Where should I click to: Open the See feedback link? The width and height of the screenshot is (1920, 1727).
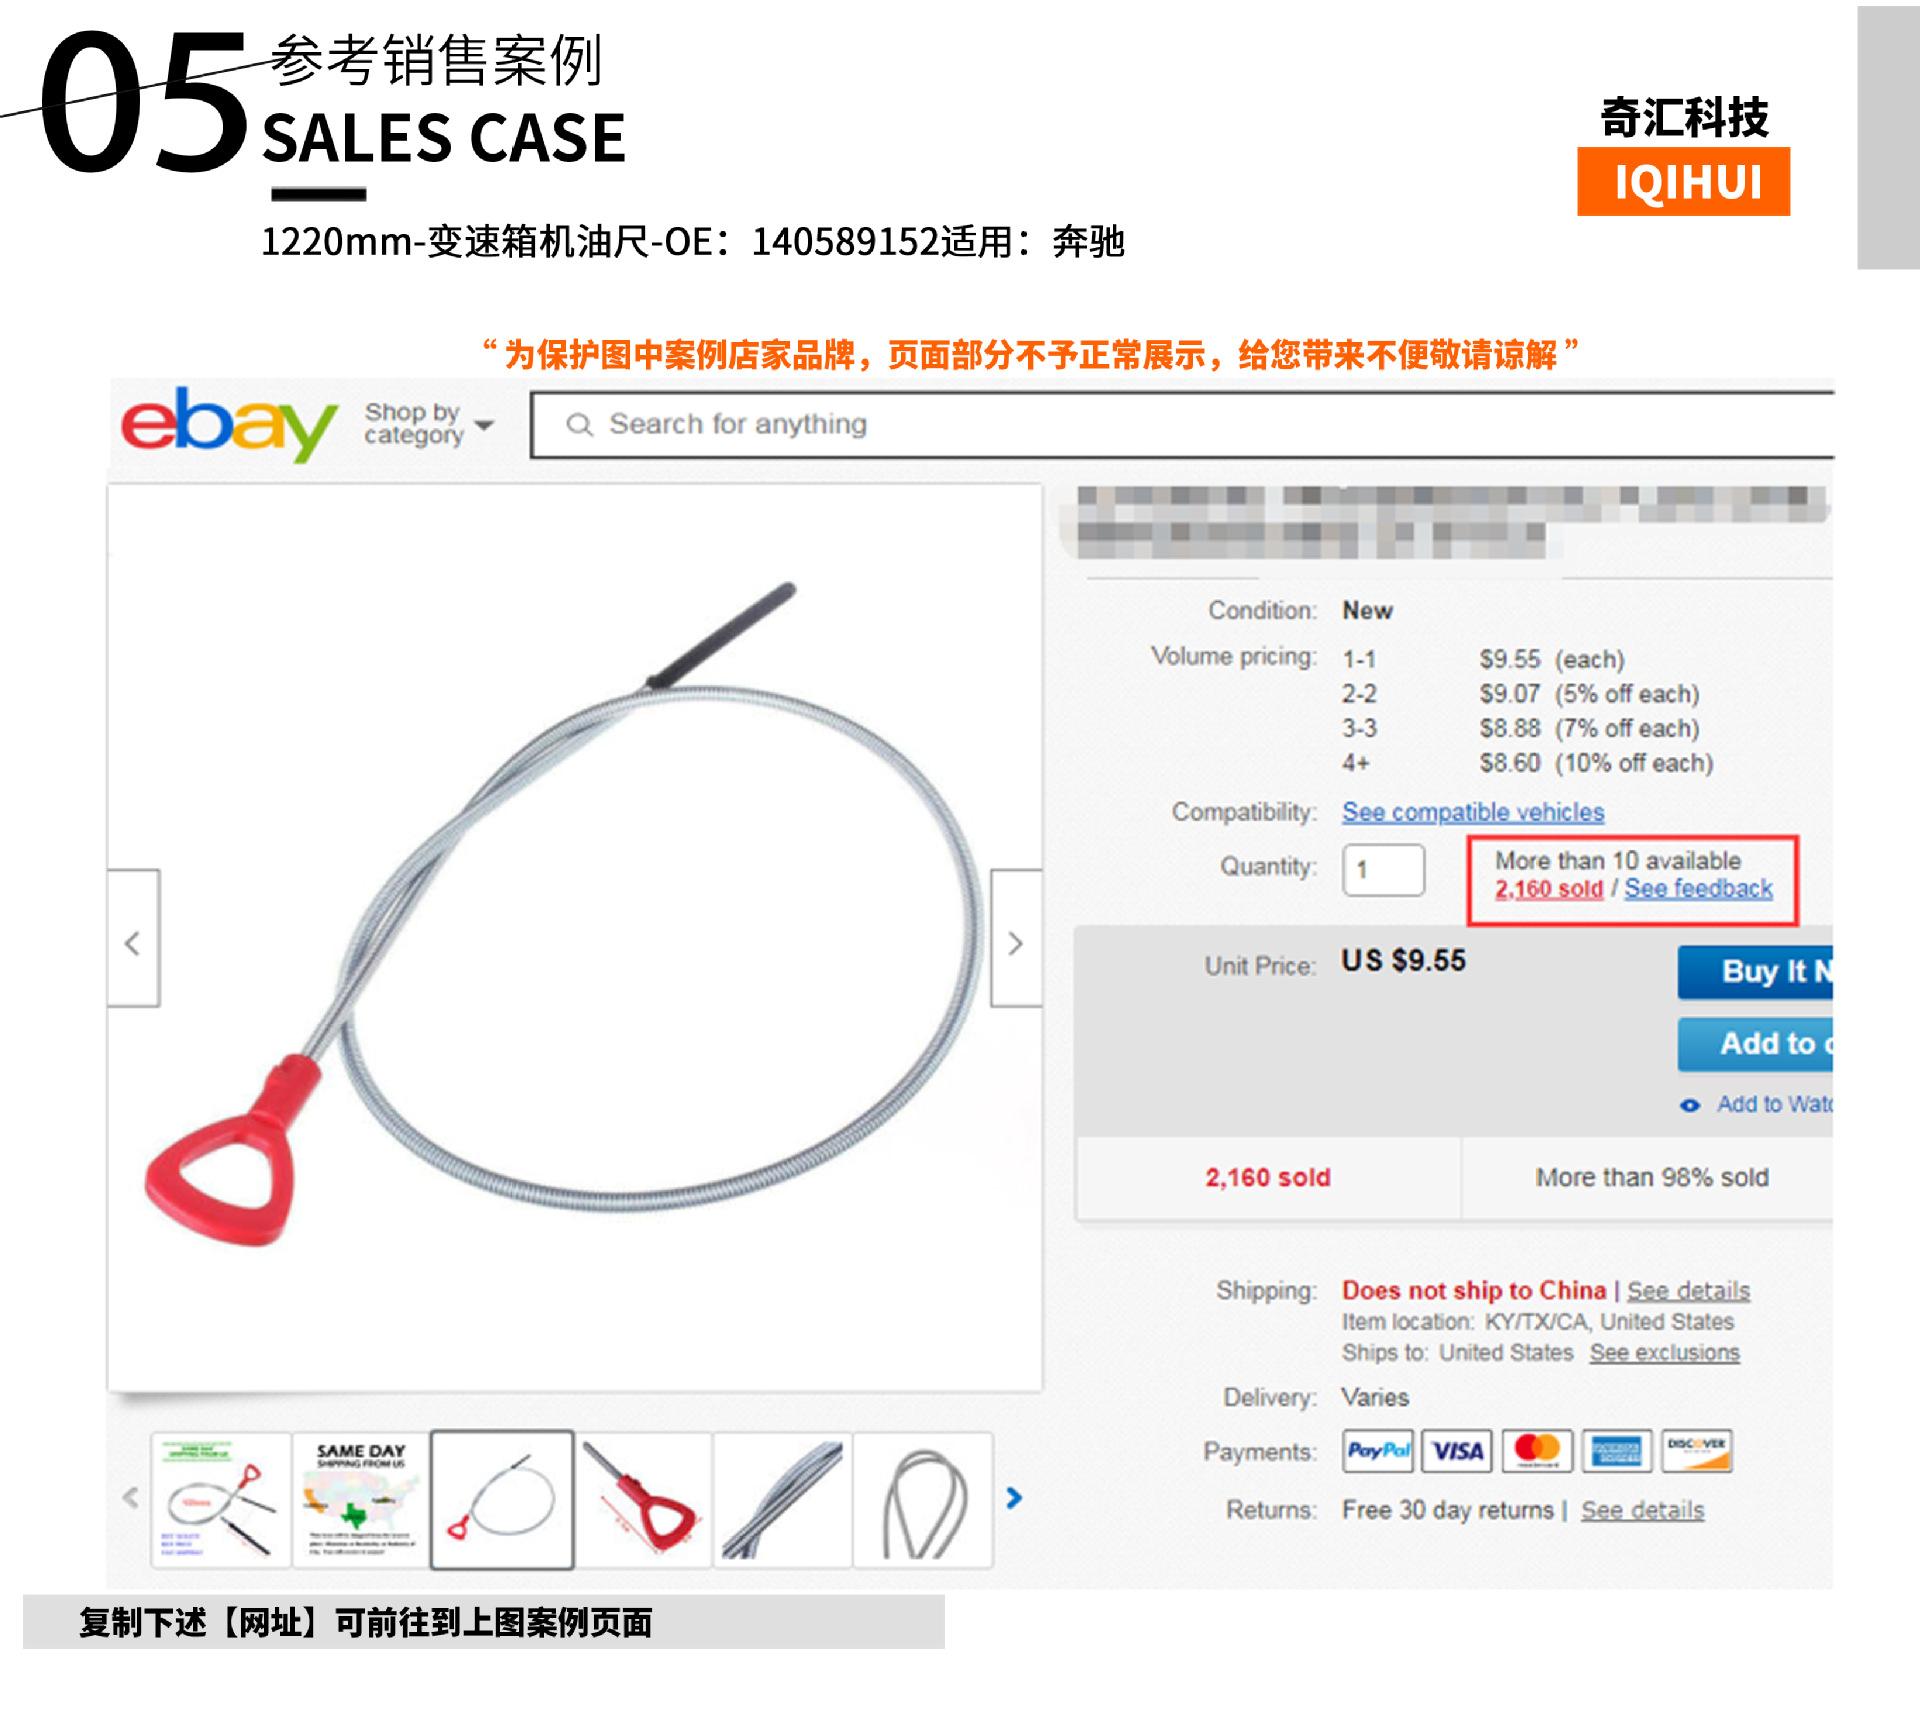(1698, 888)
